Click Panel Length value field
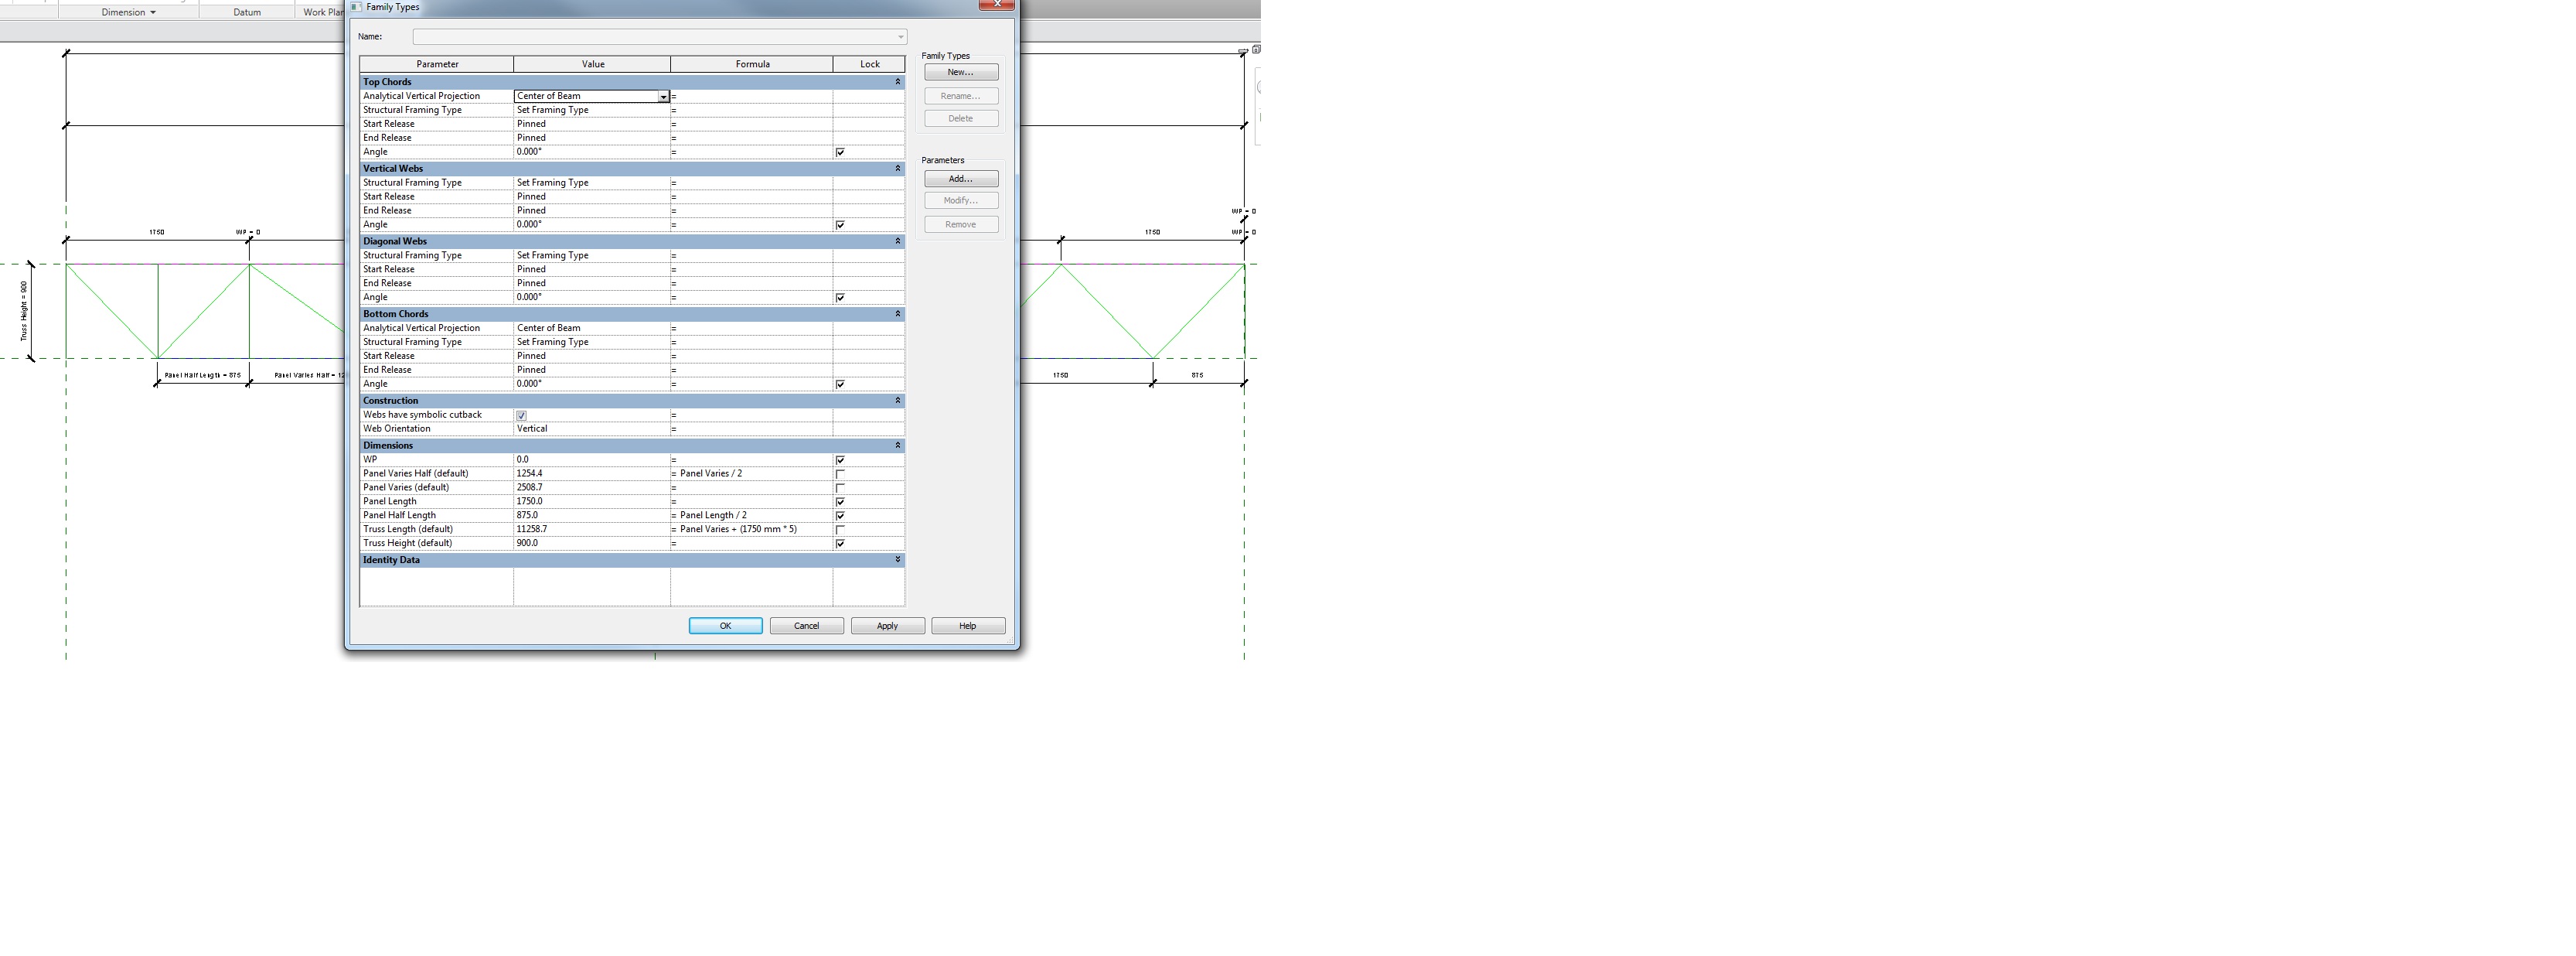The height and width of the screenshot is (956, 2576). coord(590,502)
